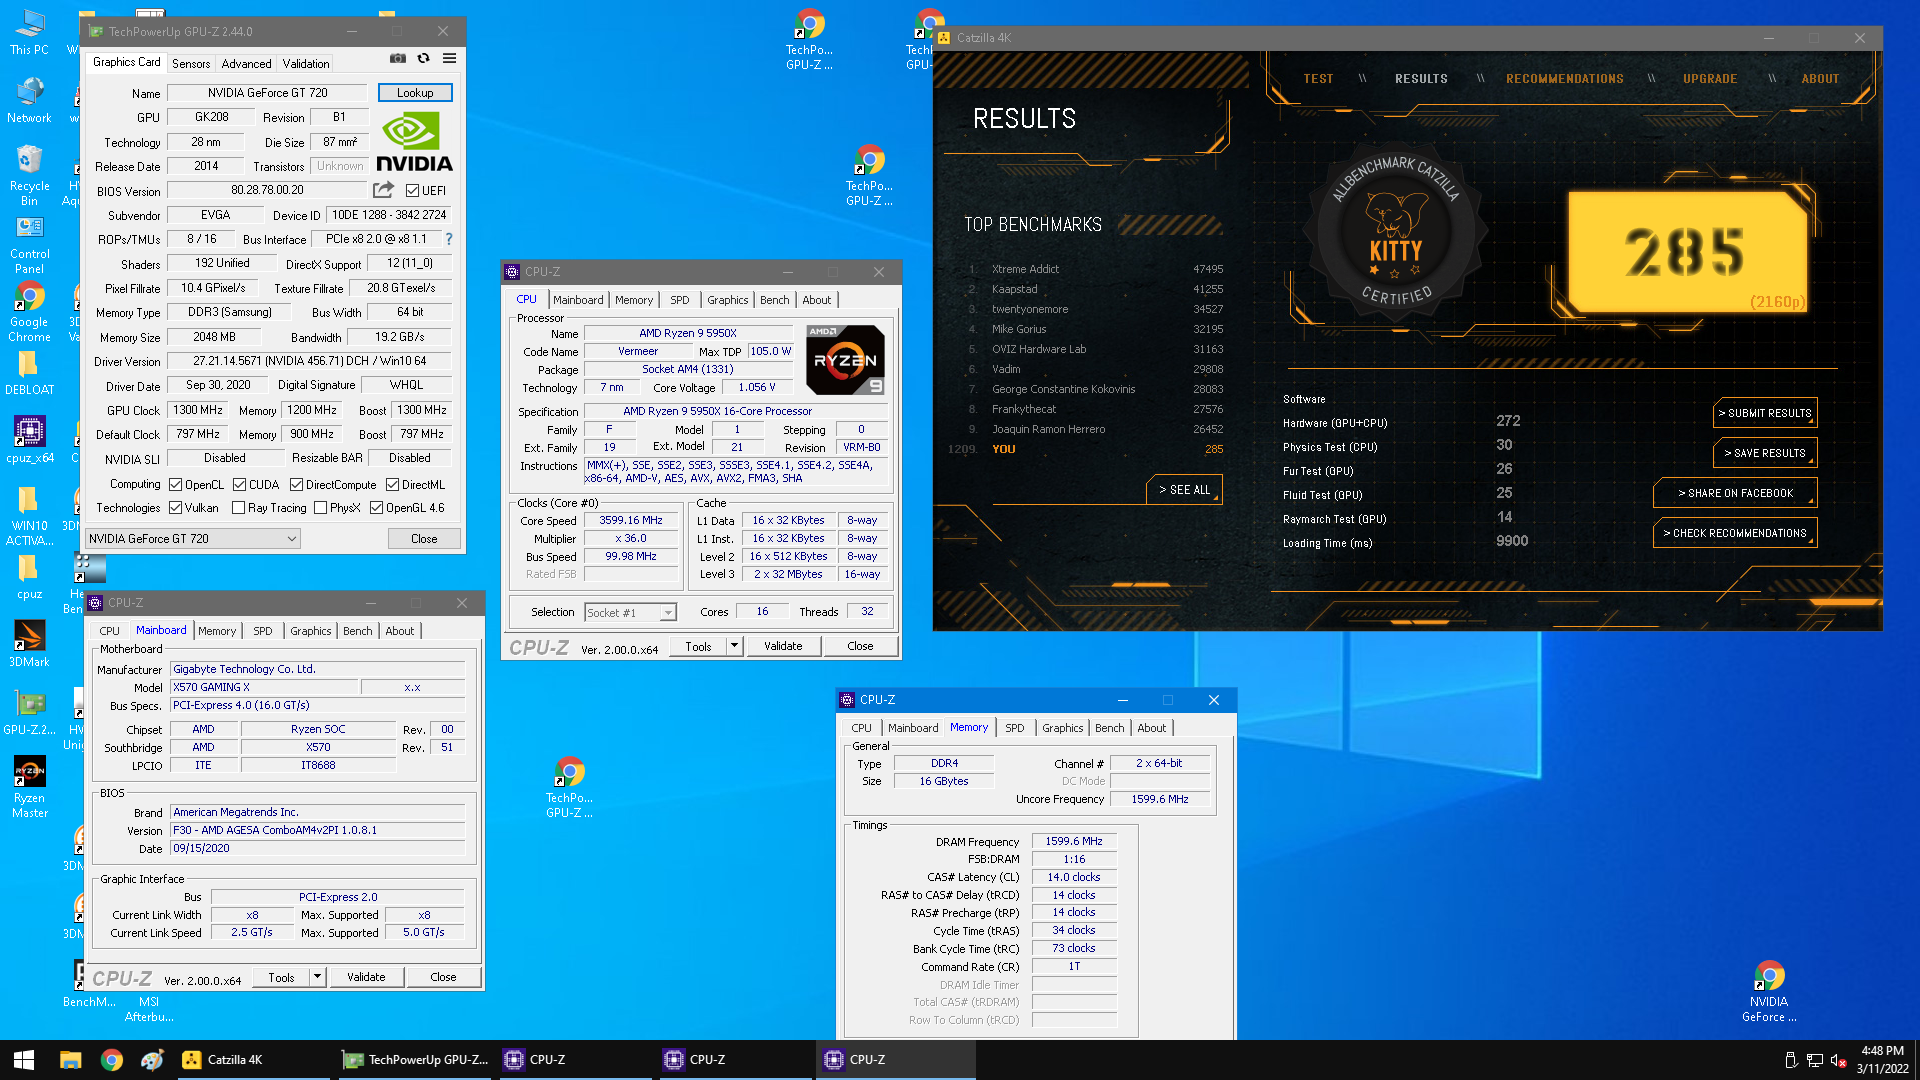
Task: Open the Bench tab in CPU-Z CPU window
Action: [x=774, y=300]
